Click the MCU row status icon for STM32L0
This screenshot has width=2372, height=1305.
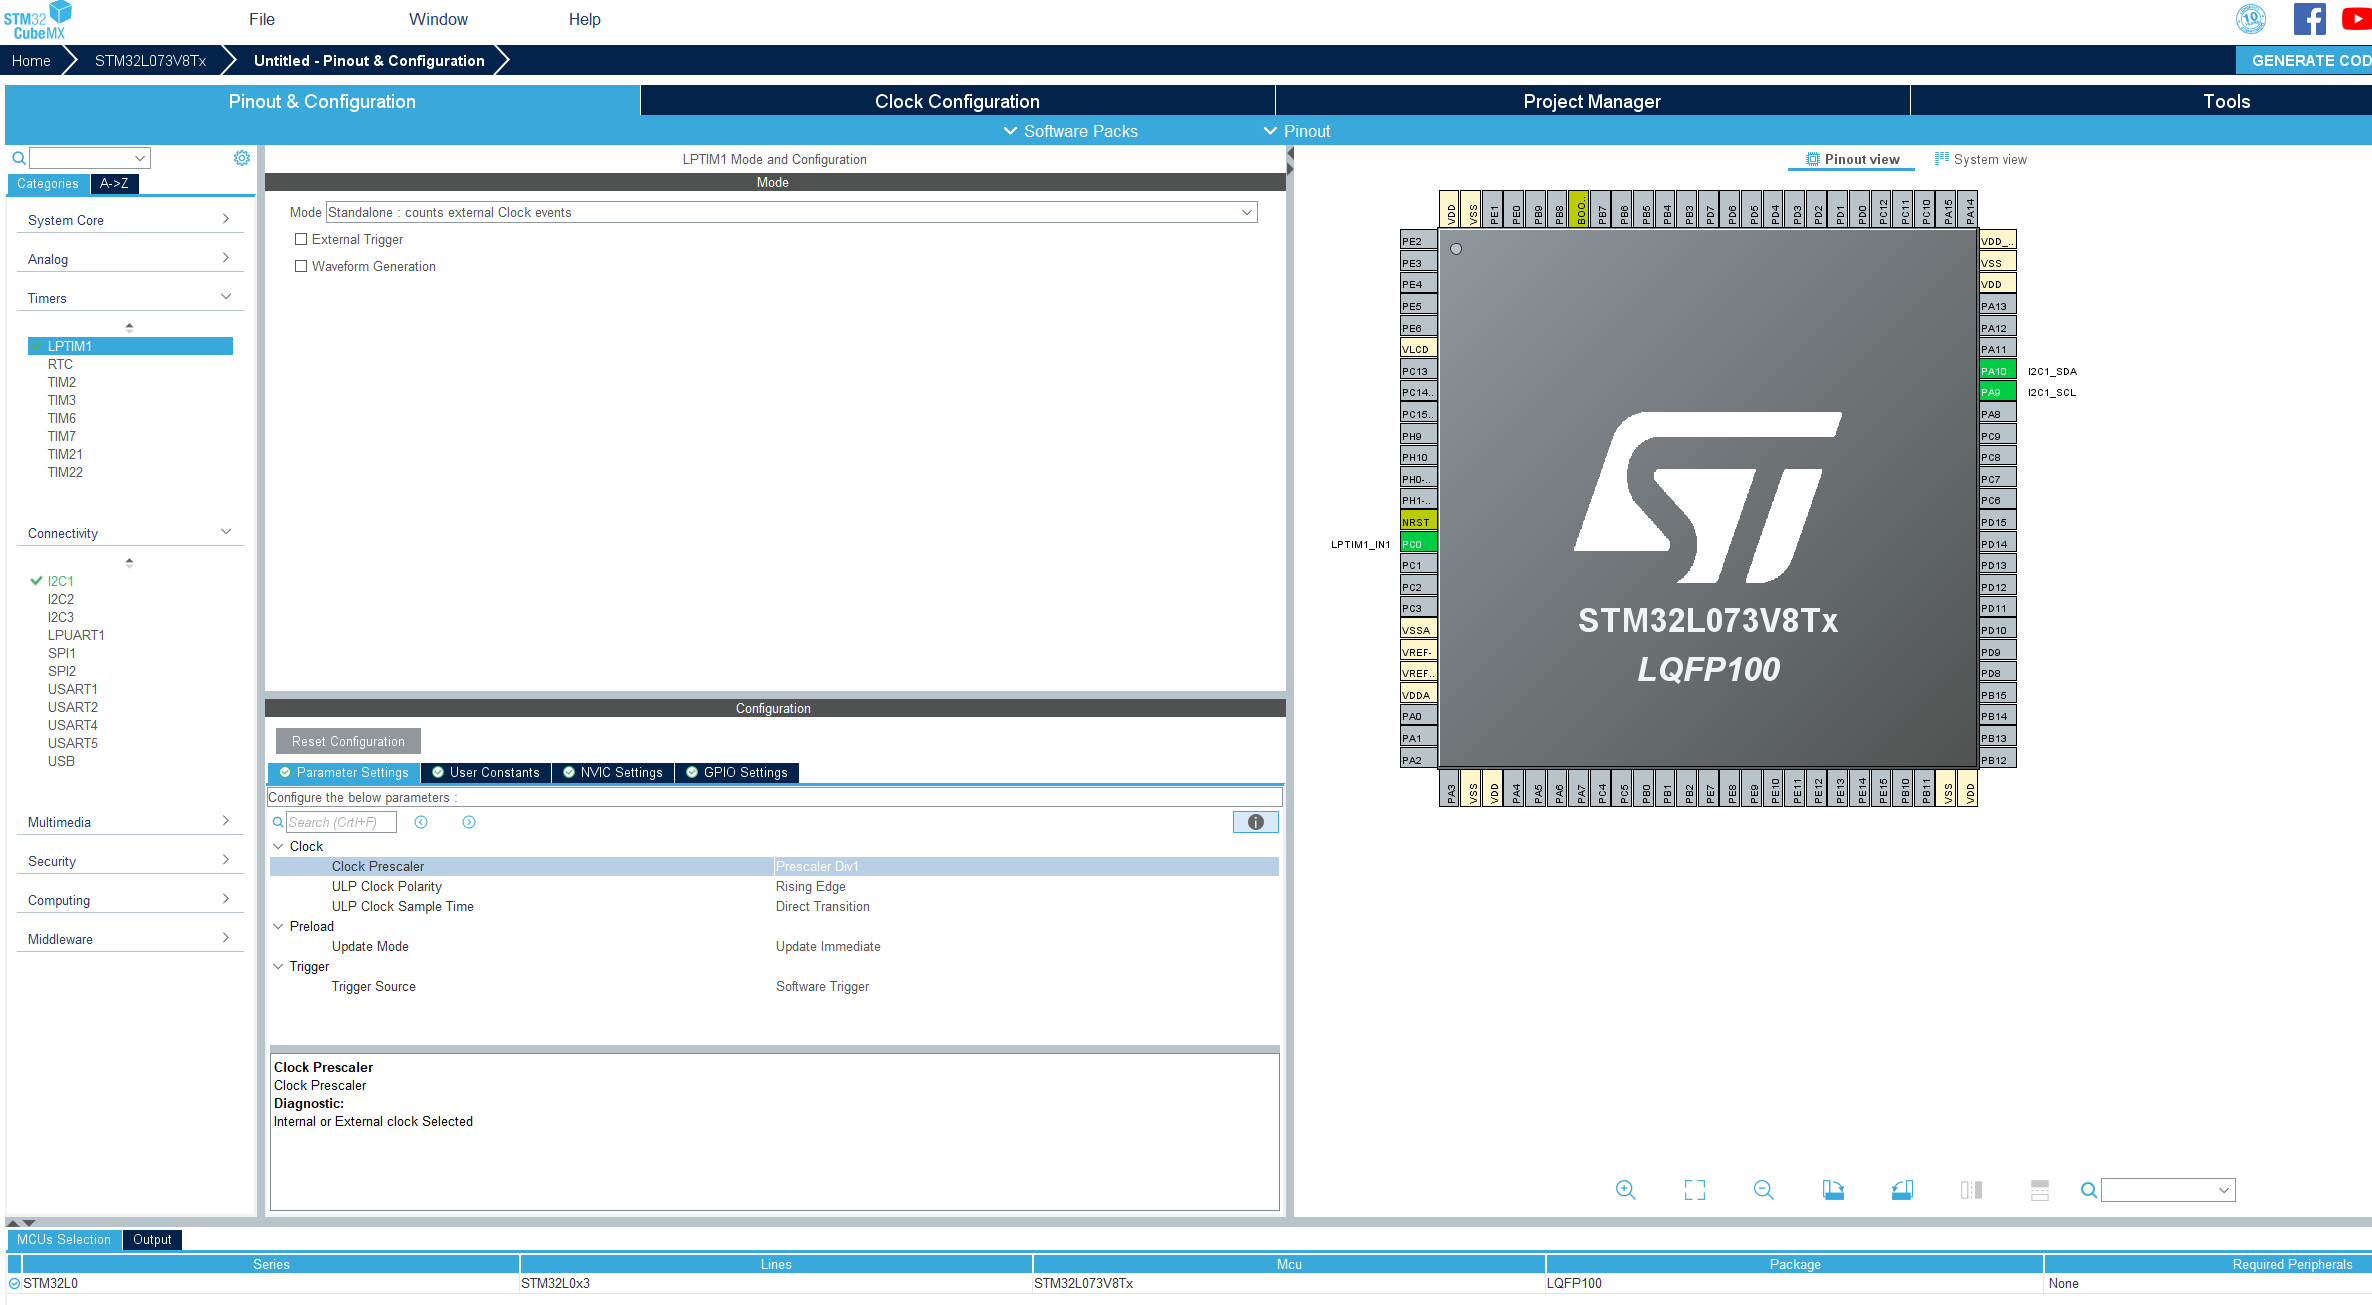point(14,1283)
